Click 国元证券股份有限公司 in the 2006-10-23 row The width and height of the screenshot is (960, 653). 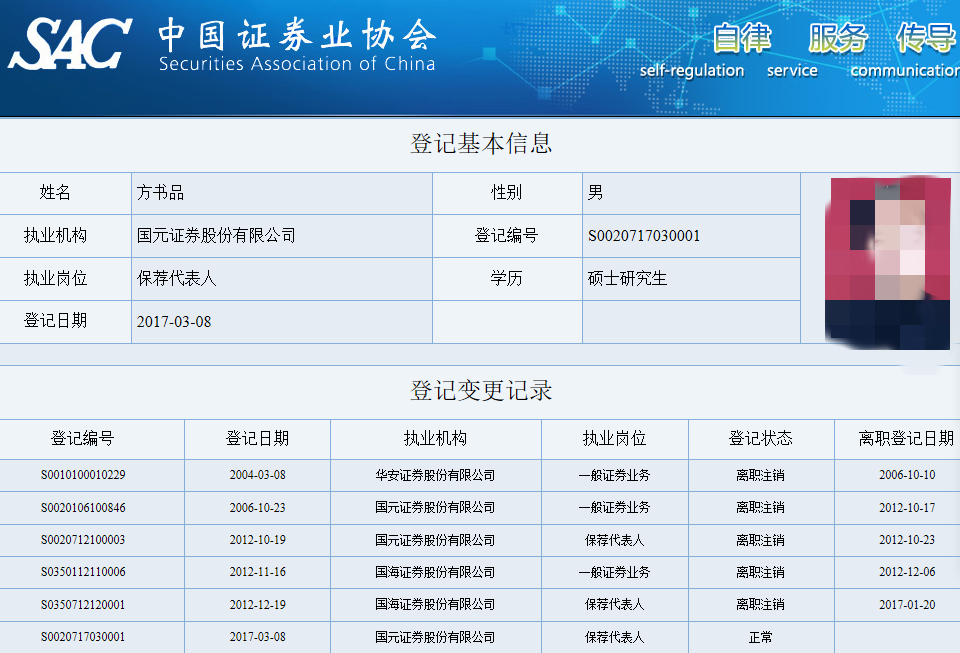(x=435, y=507)
